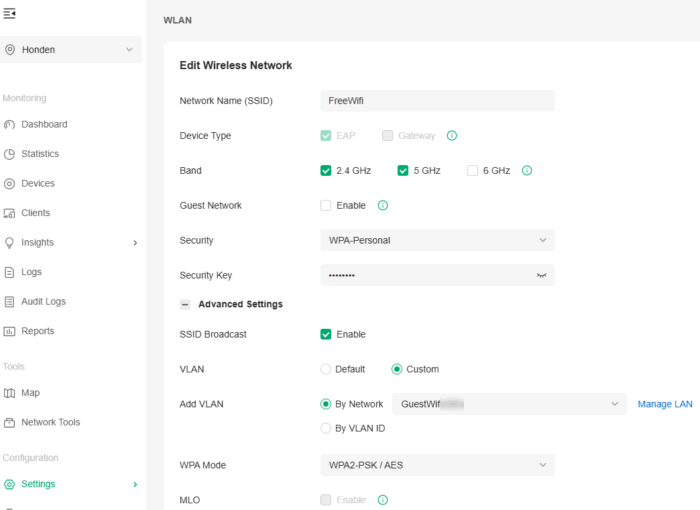Disable the SSID Broadcast checkbox
Screen dimensions: 700x510
point(326,334)
